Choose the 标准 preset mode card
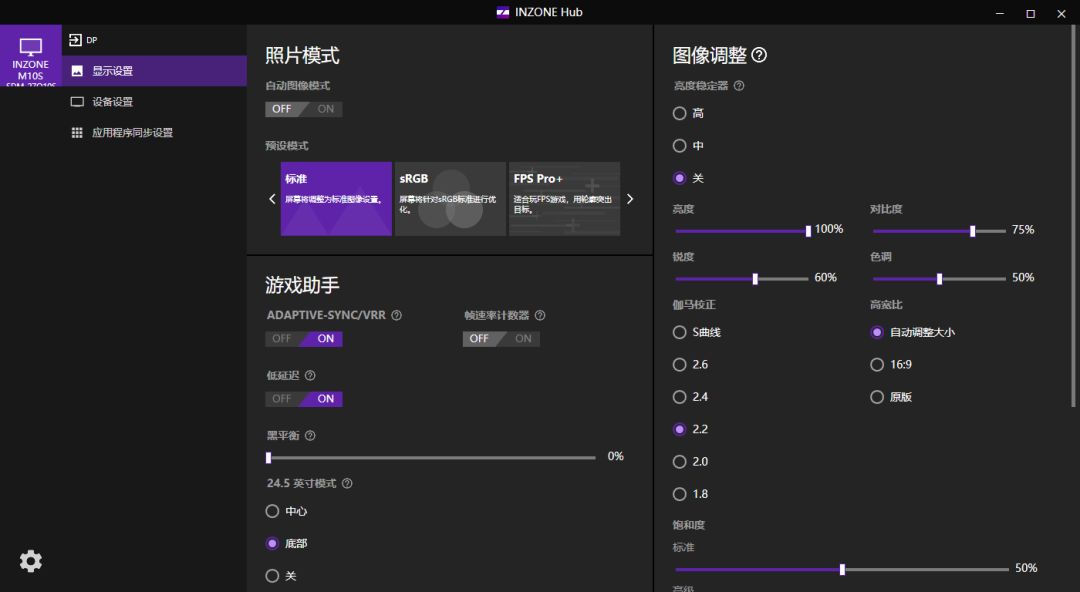 coord(336,199)
